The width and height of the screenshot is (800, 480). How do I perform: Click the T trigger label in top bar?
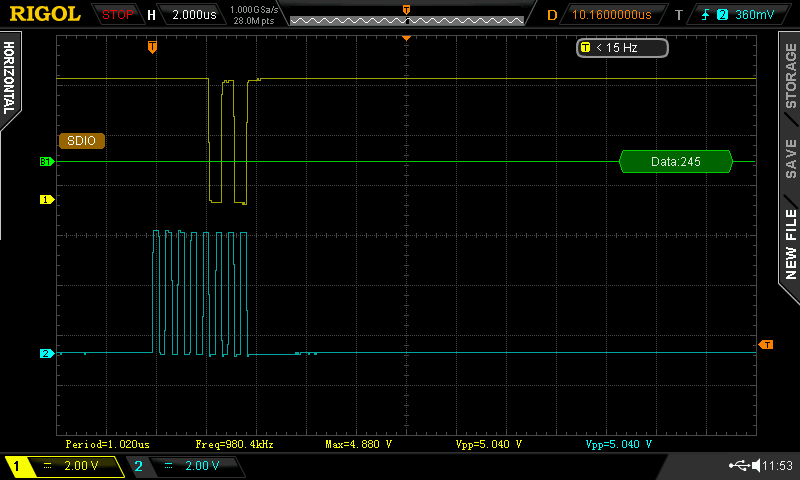679,15
